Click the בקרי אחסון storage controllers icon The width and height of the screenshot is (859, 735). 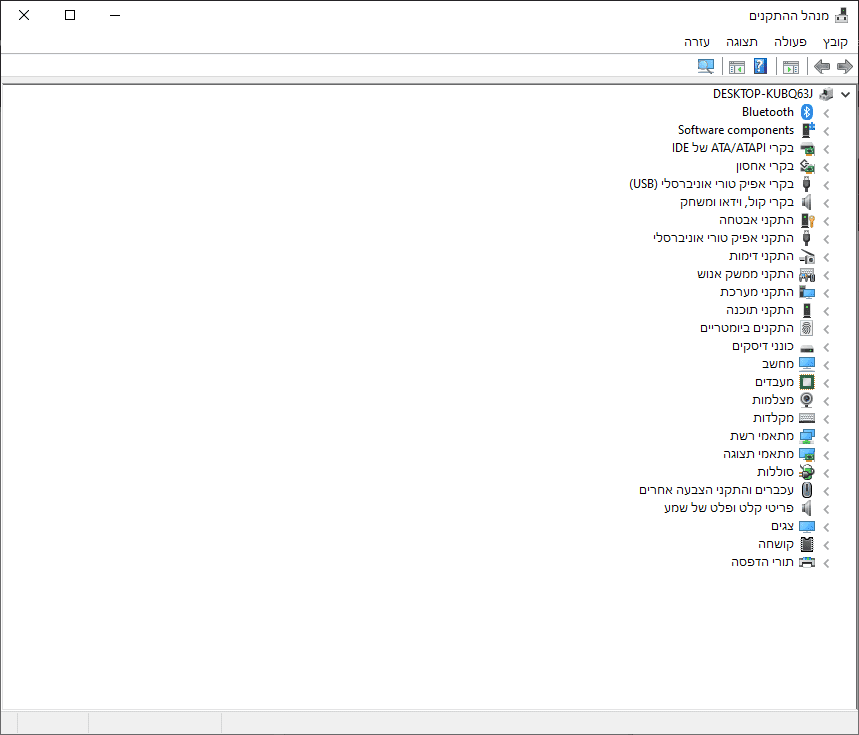click(x=807, y=166)
